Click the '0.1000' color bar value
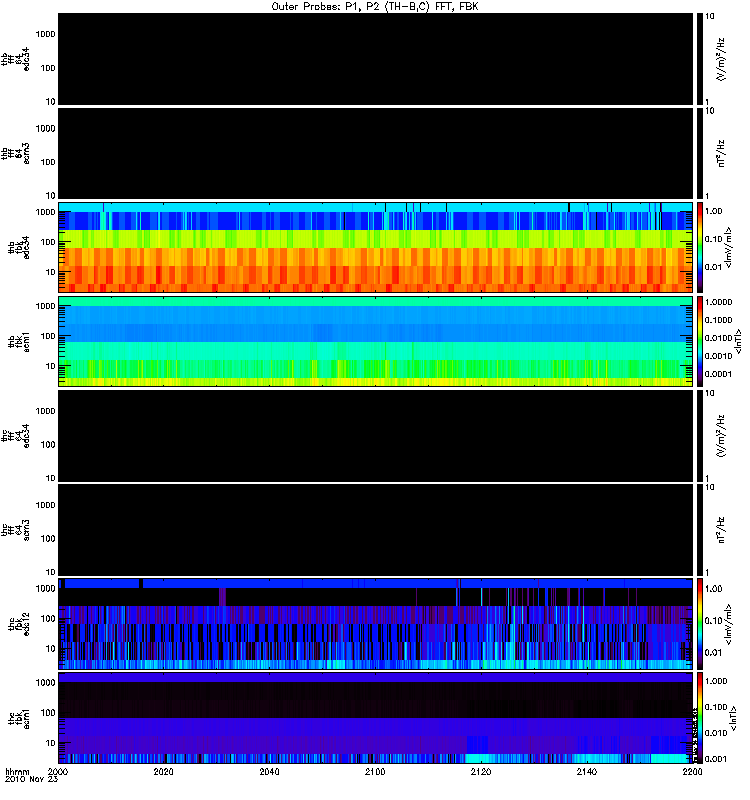This screenshot has width=750, height=800. (x=718, y=320)
